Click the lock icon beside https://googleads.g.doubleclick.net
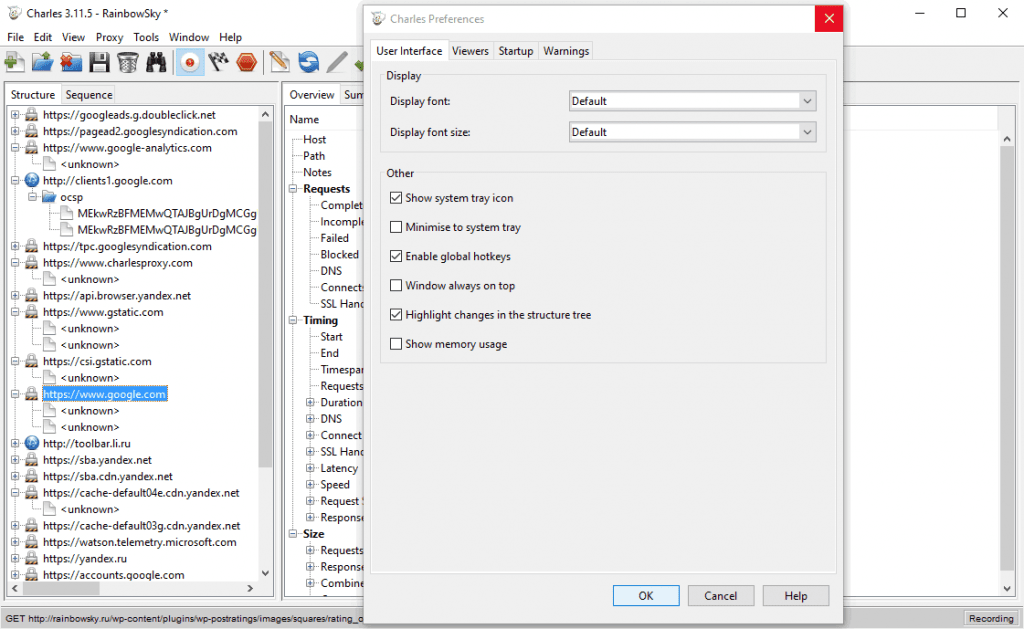1024x629 pixels. pyautogui.click(x=31, y=115)
